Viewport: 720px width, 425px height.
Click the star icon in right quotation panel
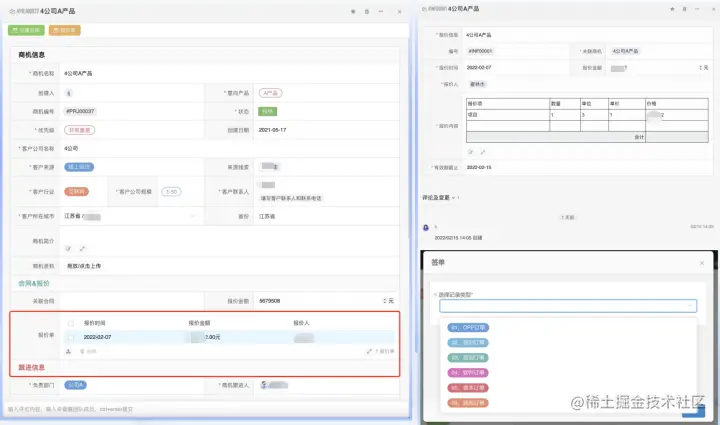point(672,9)
